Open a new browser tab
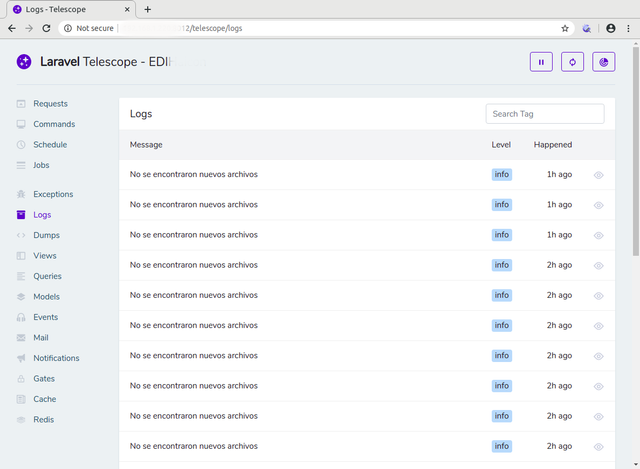 point(148,9)
